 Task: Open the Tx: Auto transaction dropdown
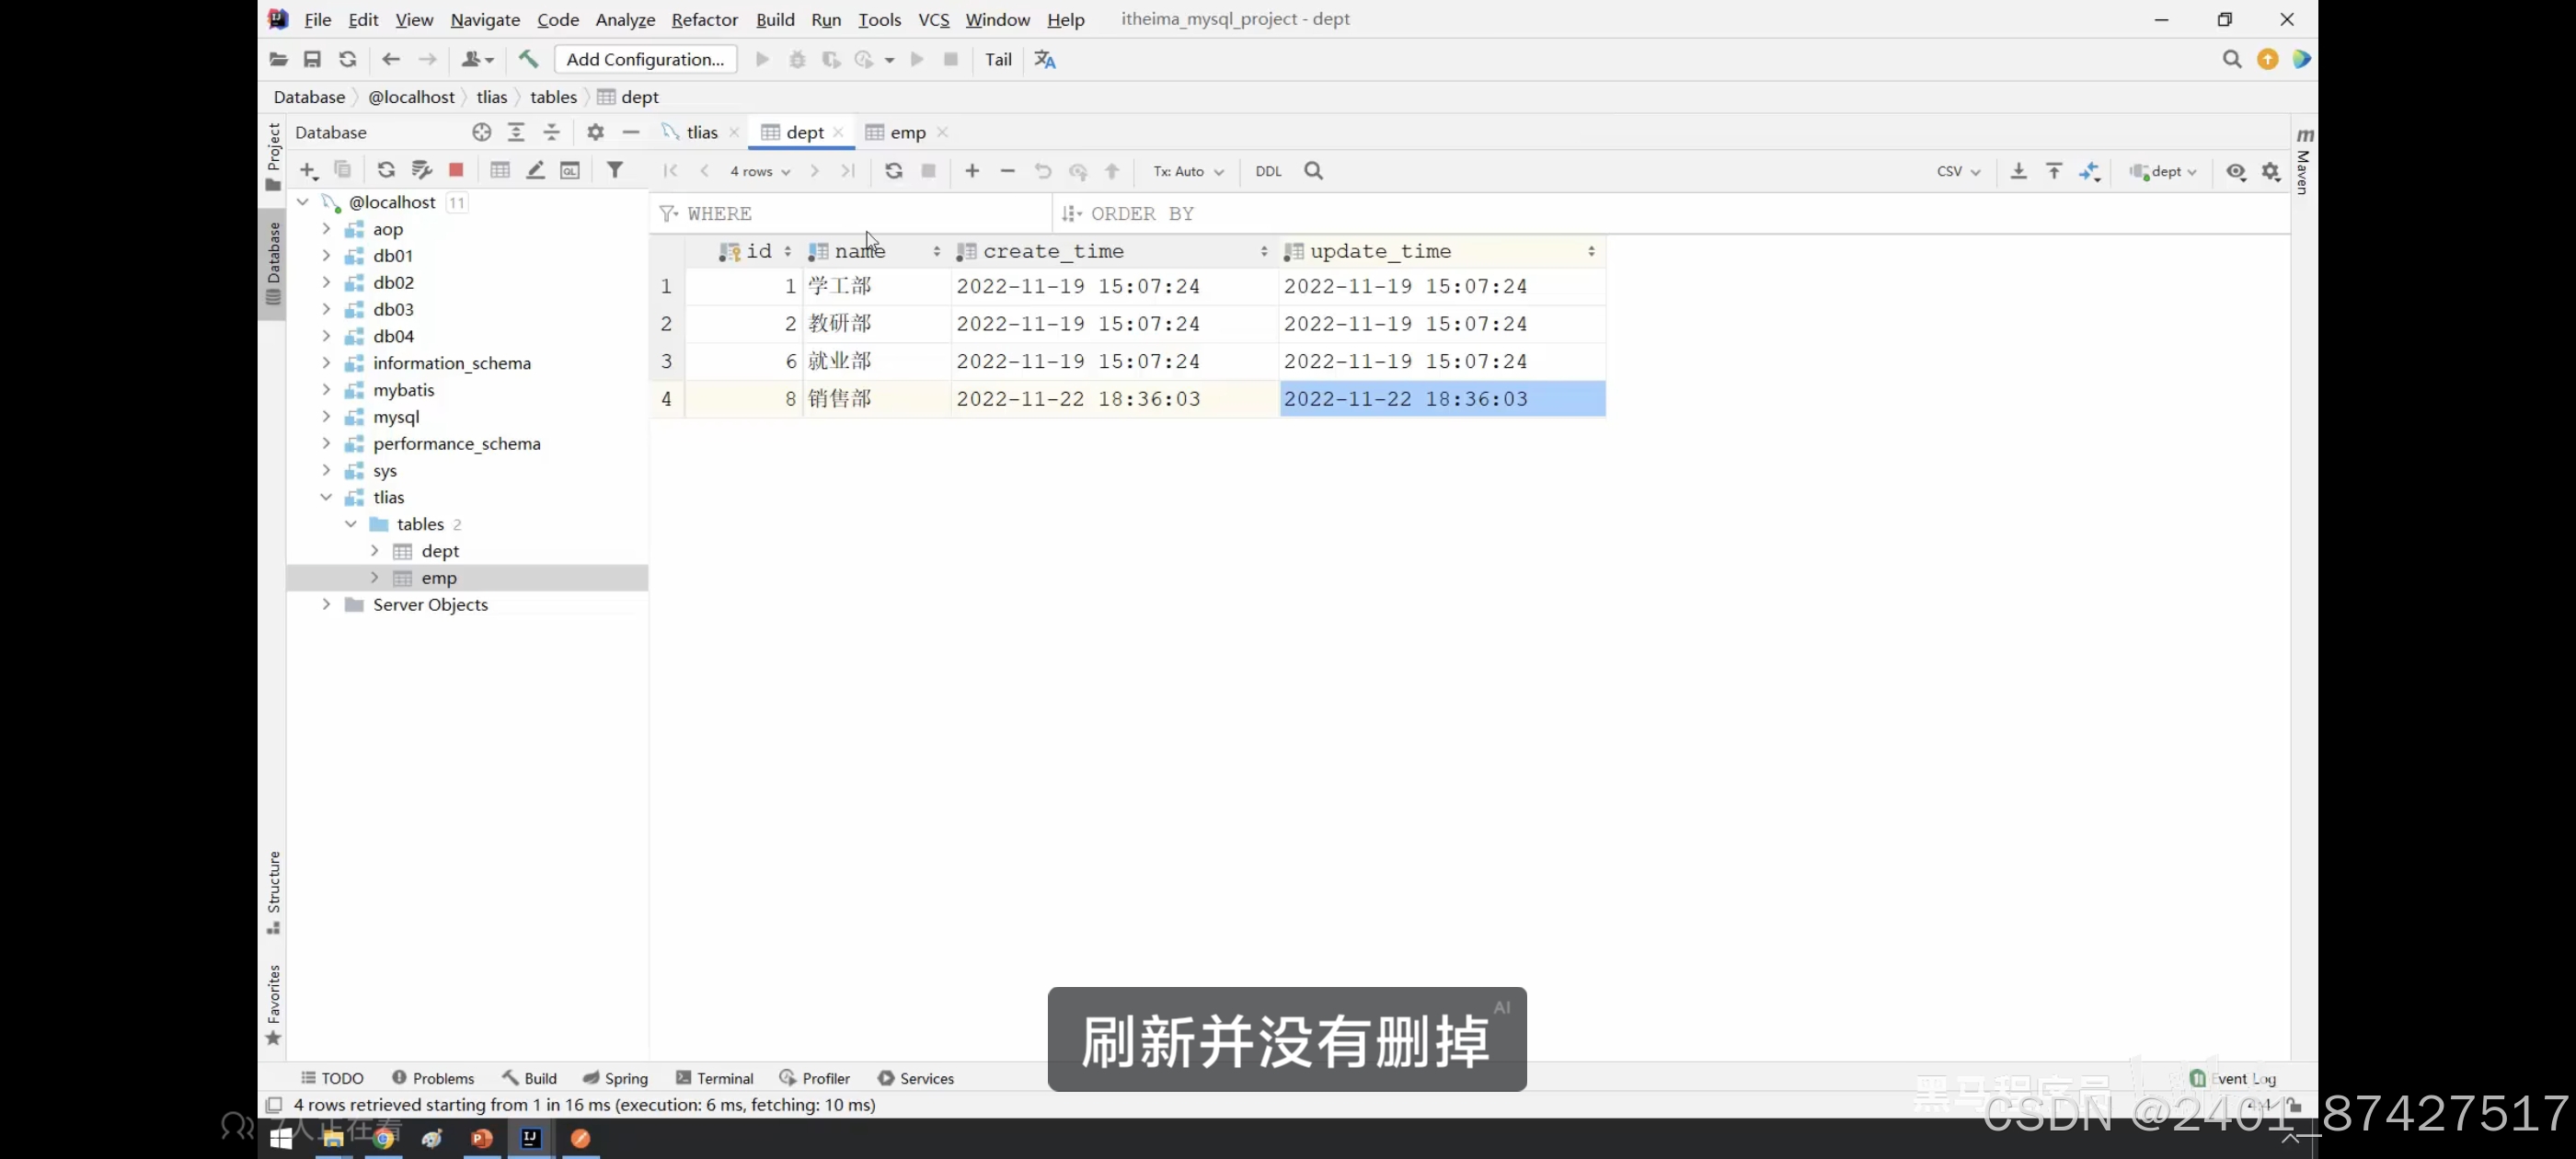(1187, 171)
